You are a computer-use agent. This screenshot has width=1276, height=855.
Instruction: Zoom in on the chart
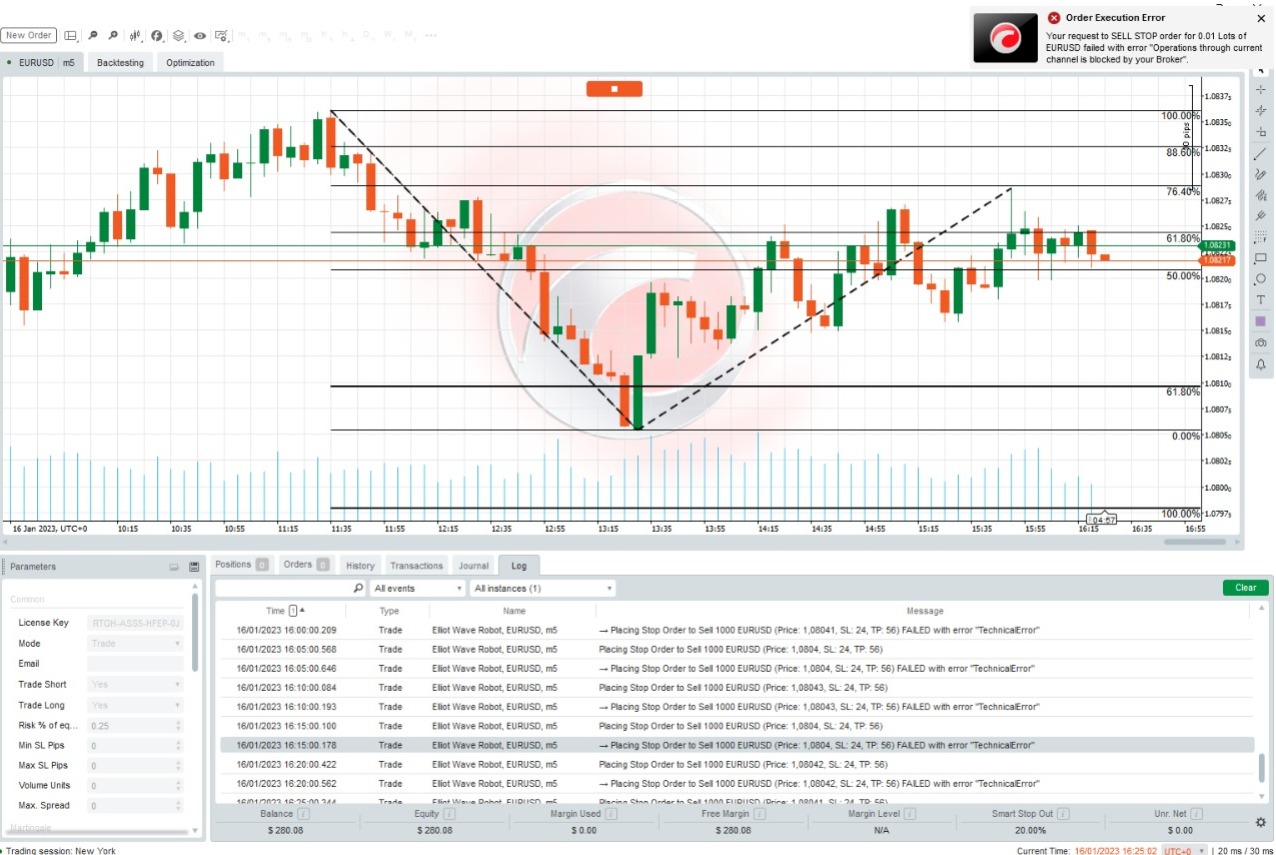pos(92,36)
